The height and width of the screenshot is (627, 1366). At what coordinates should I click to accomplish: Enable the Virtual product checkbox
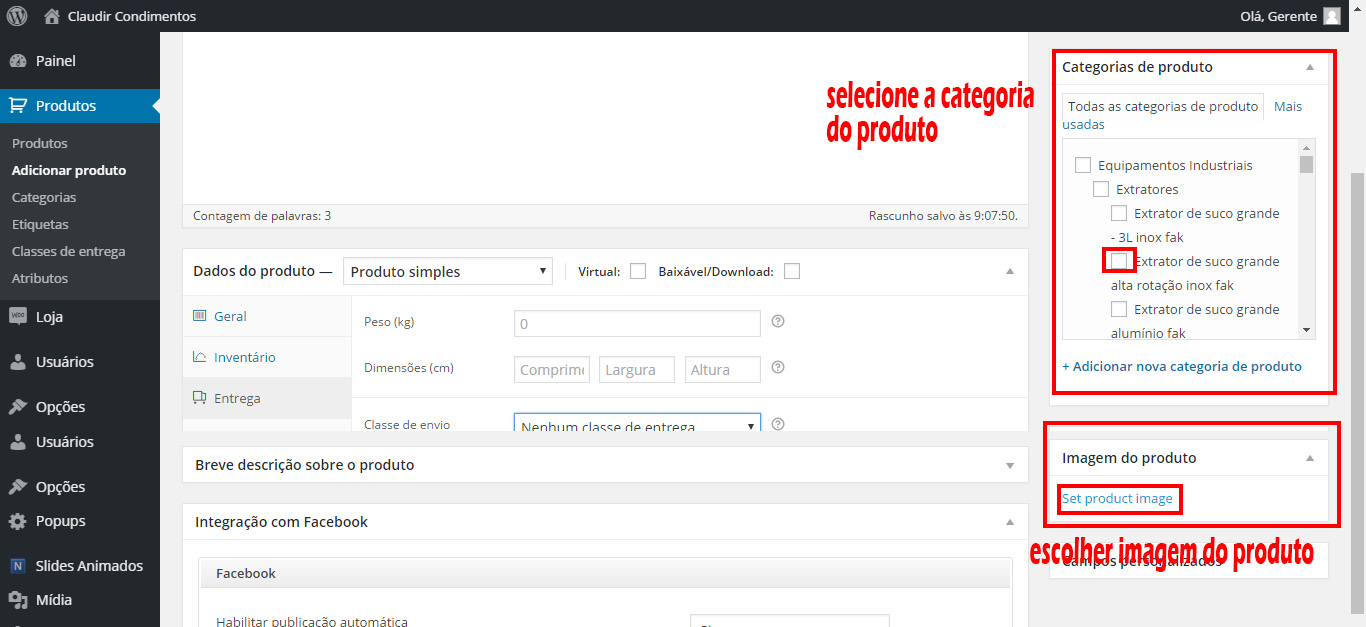tap(638, 272)
